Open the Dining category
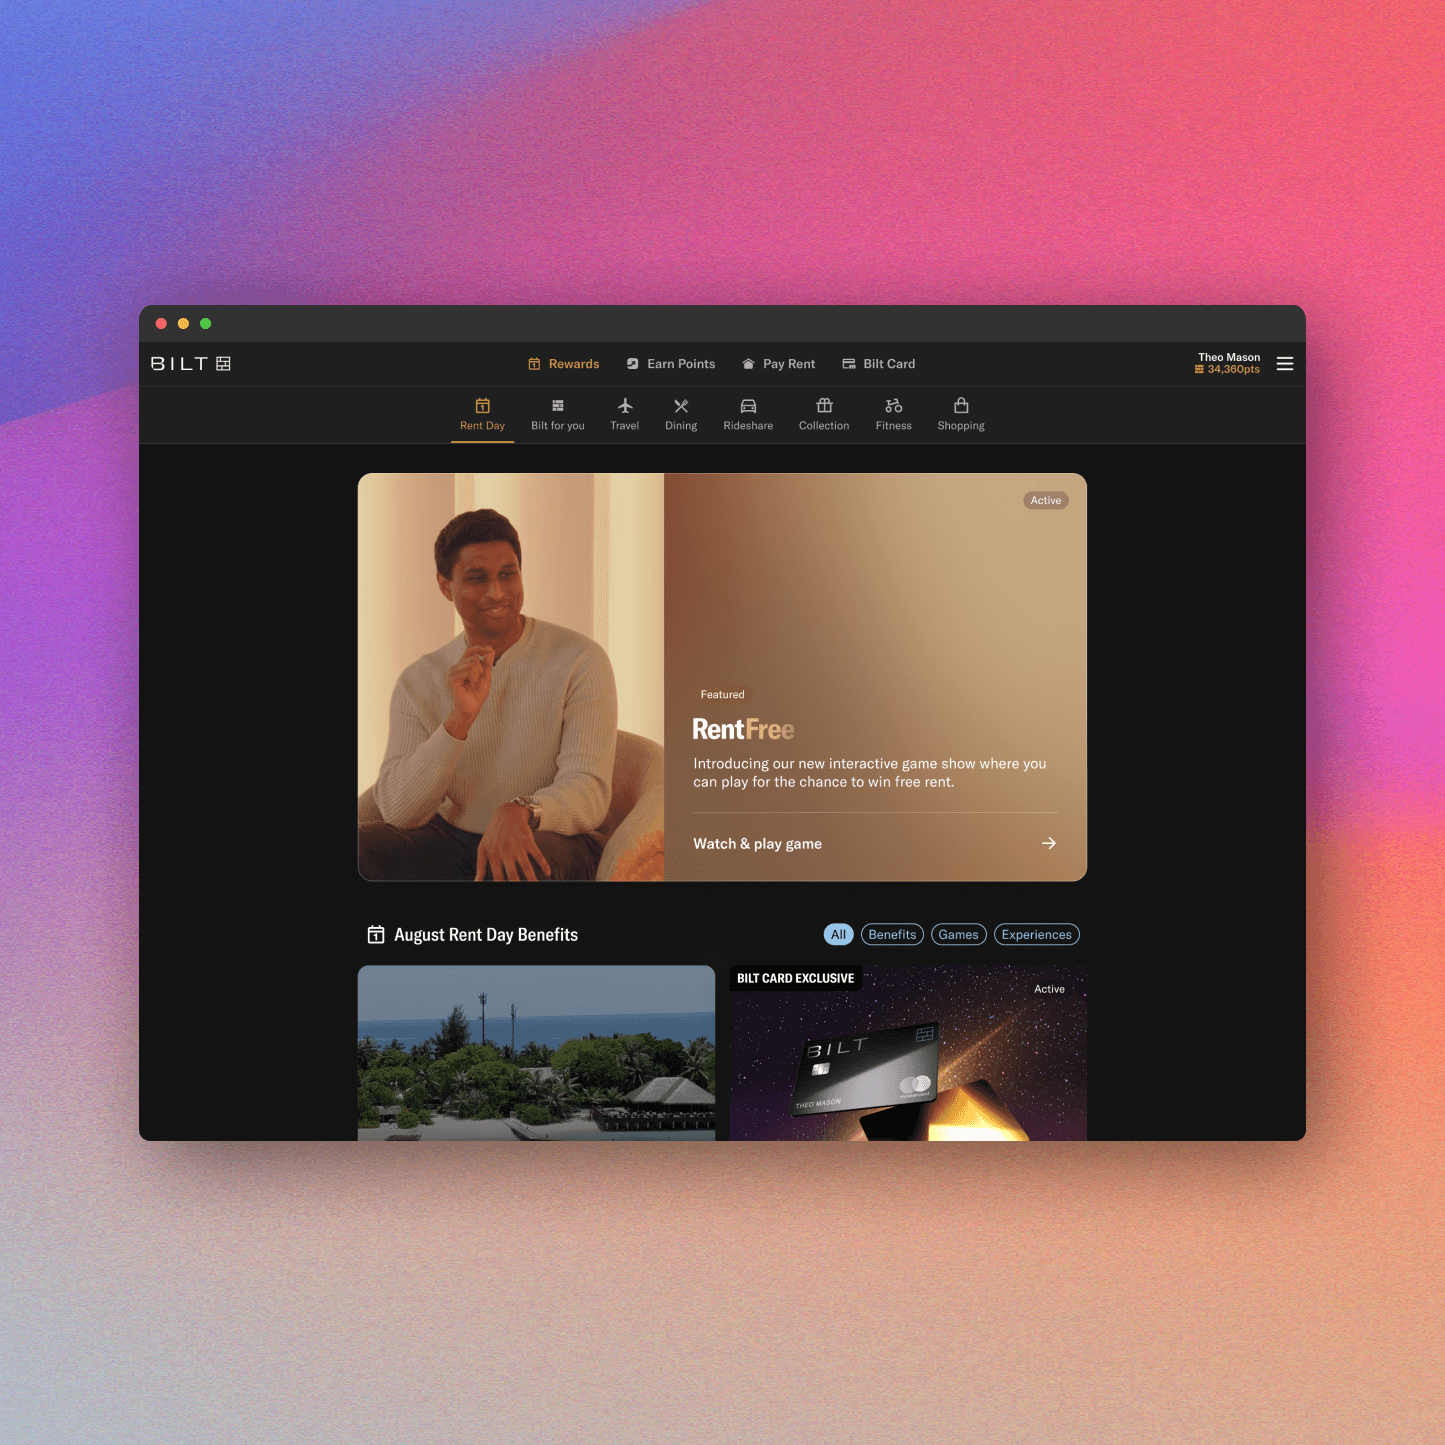Screen dimensions: 1445x1445 [x=681, y=414]
